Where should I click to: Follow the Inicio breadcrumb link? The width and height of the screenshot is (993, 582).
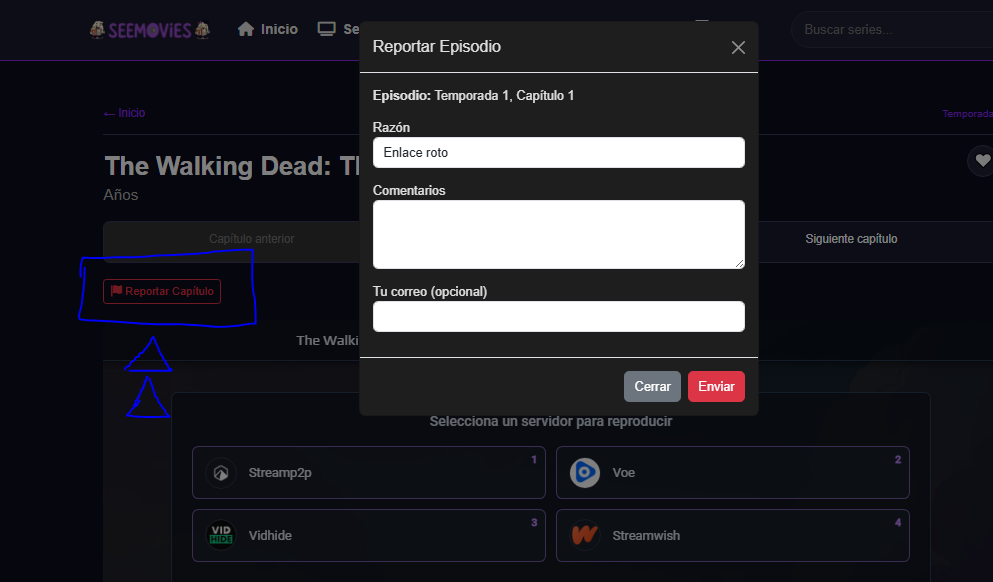pos(124,112)
